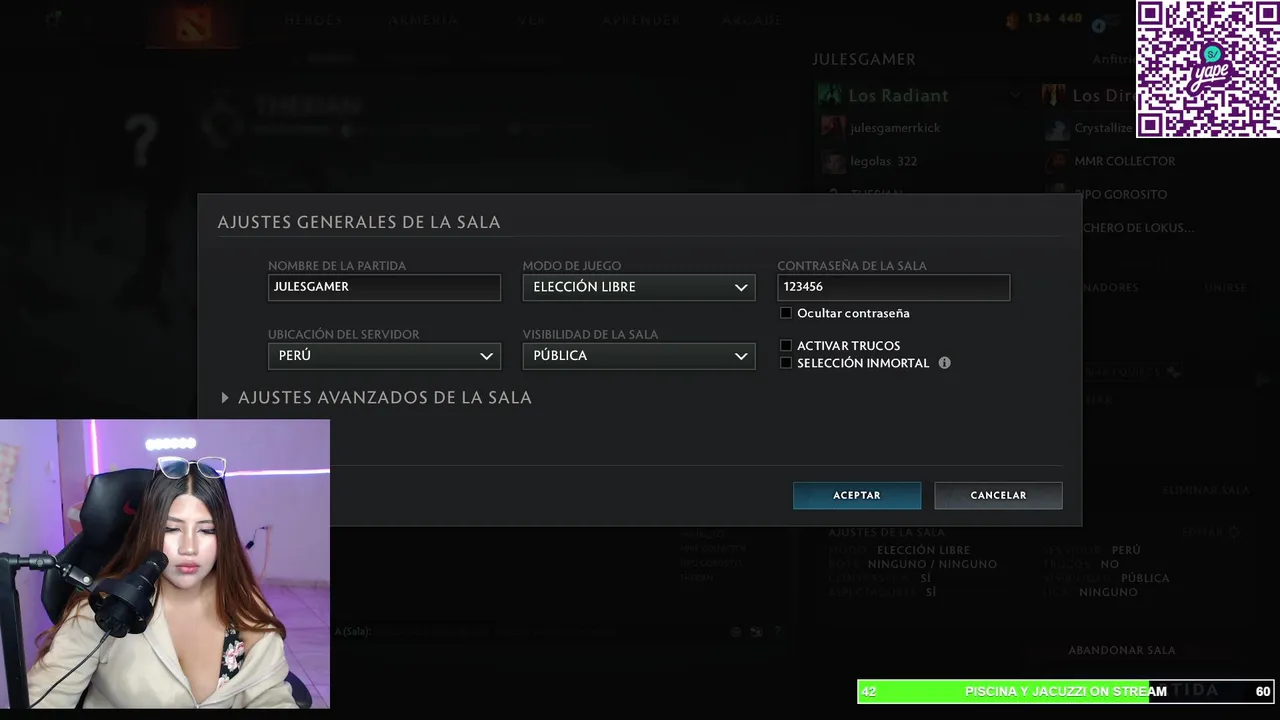
Task: Click the Editar lobby settings link
Action: coord(1203,532)
